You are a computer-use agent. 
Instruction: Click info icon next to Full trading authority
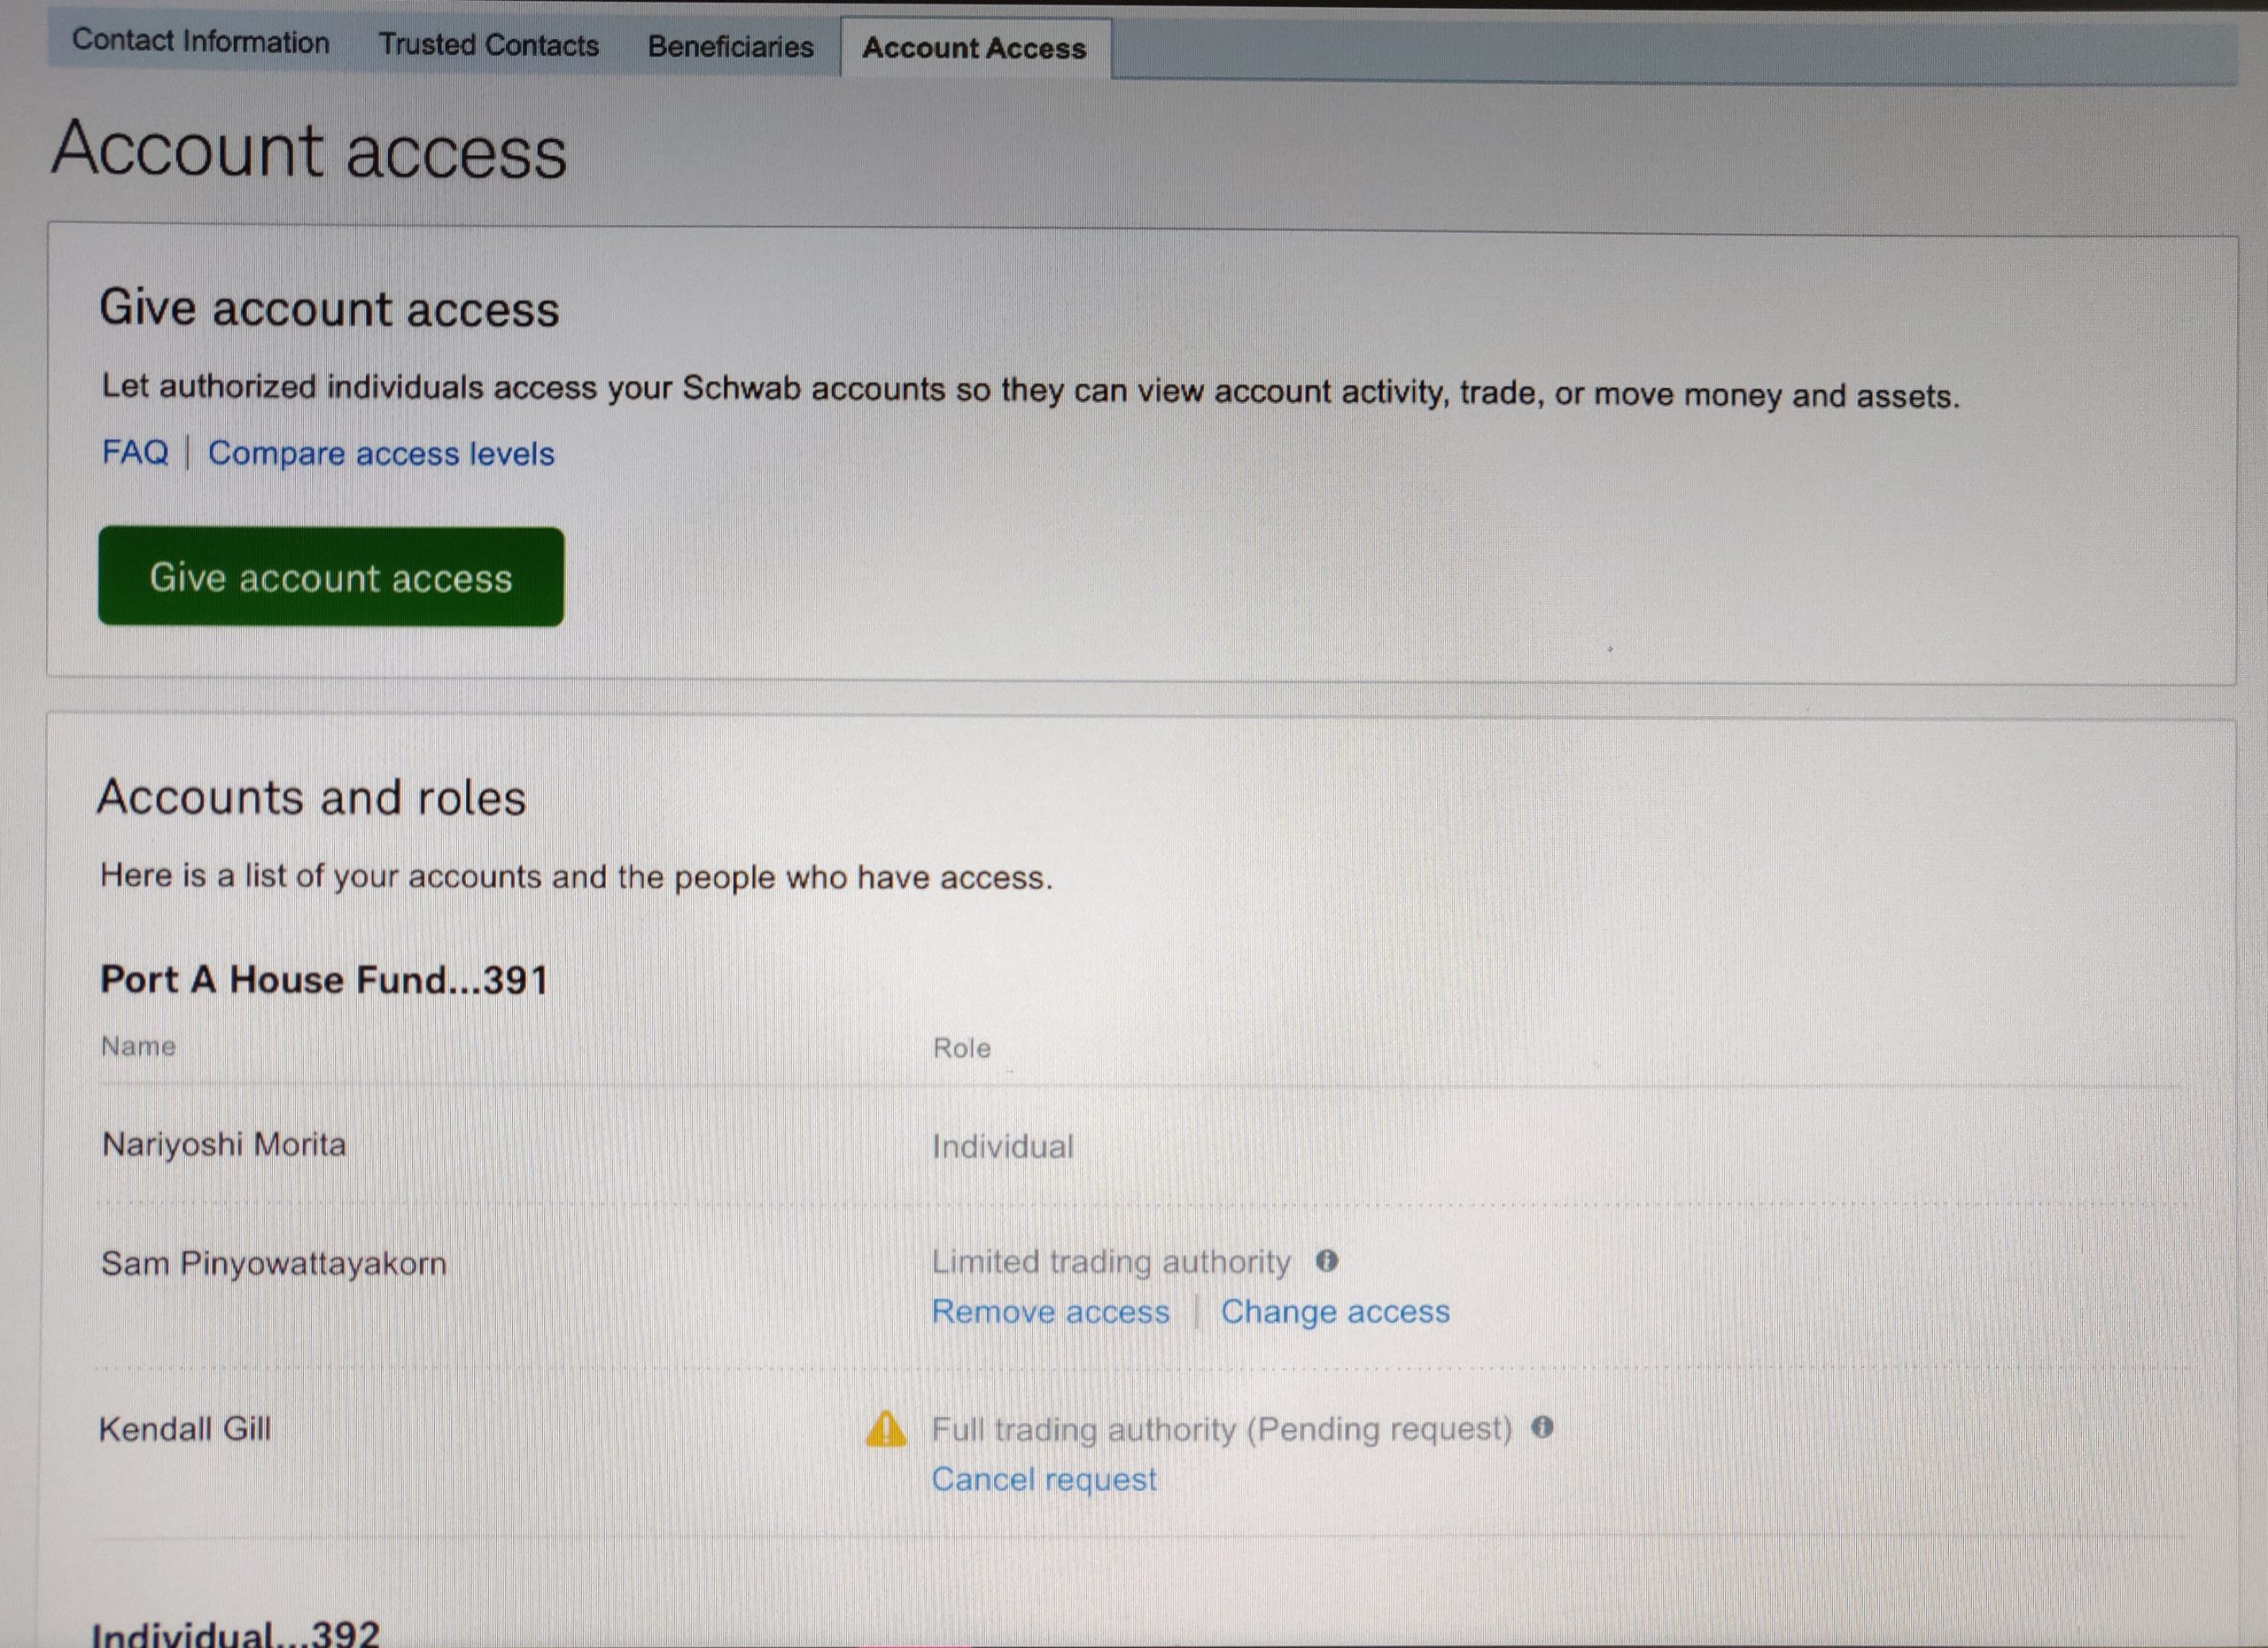1542,1427
